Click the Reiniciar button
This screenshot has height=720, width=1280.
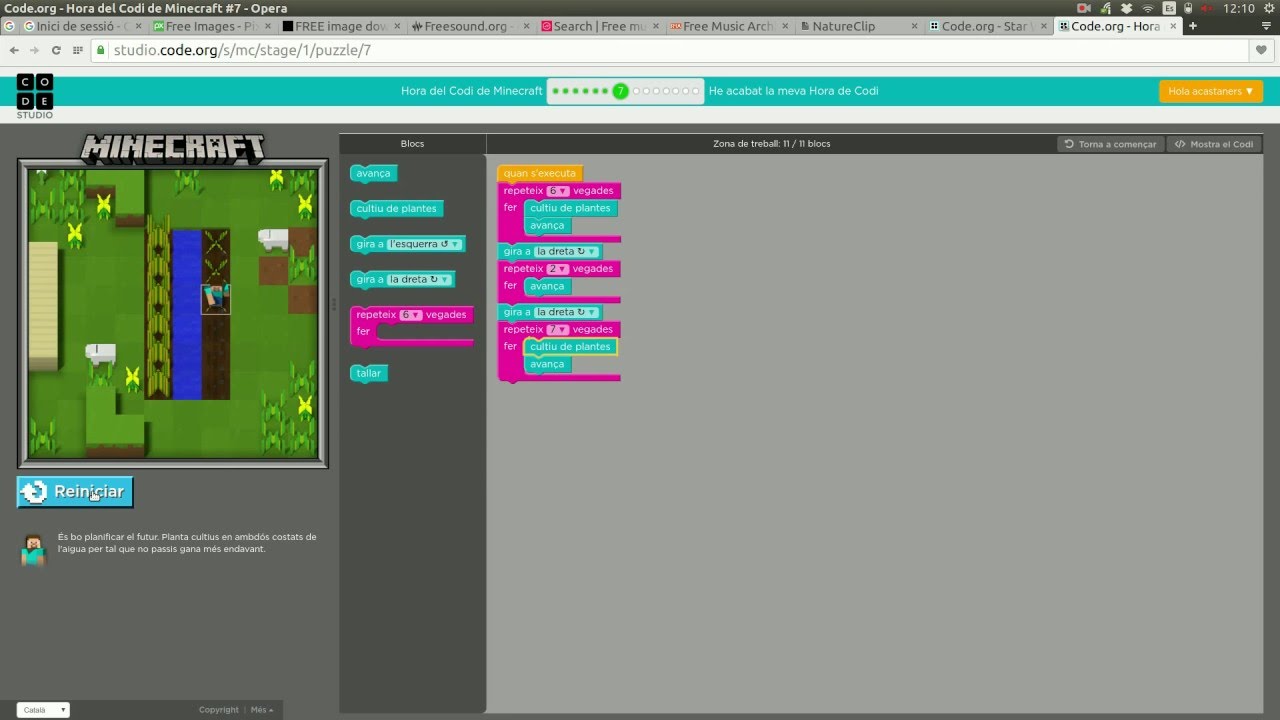click(75, 491)
